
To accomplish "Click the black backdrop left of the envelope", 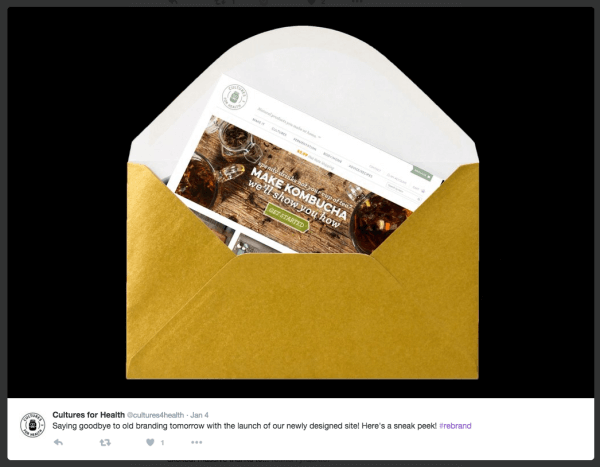I will [x=67, y=203].
